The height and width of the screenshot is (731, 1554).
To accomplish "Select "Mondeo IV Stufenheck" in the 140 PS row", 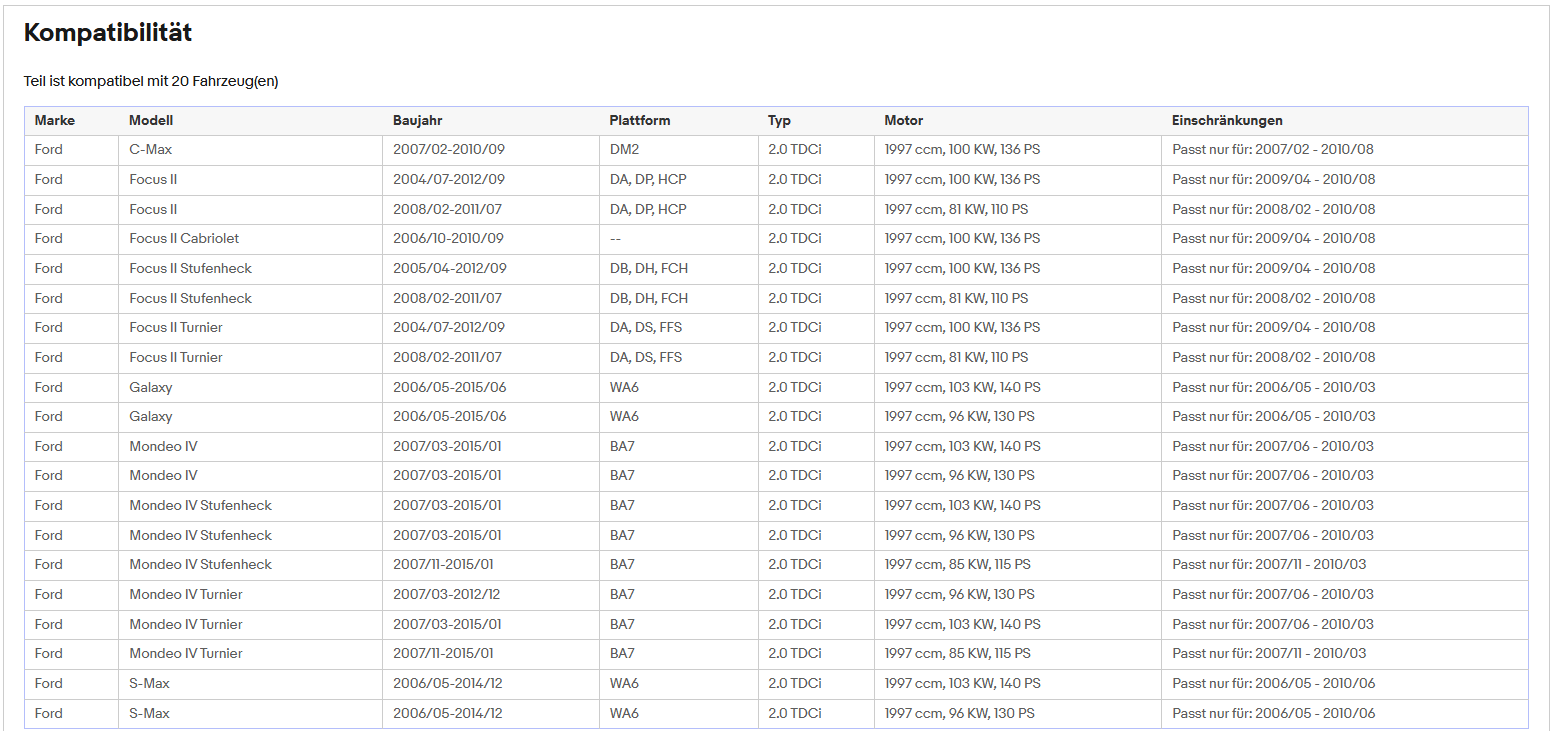I will pos(200,505).
